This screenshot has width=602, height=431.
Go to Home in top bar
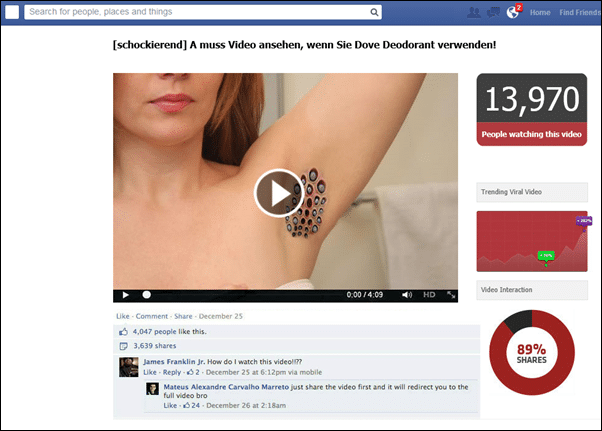click(x=540, y=13)
